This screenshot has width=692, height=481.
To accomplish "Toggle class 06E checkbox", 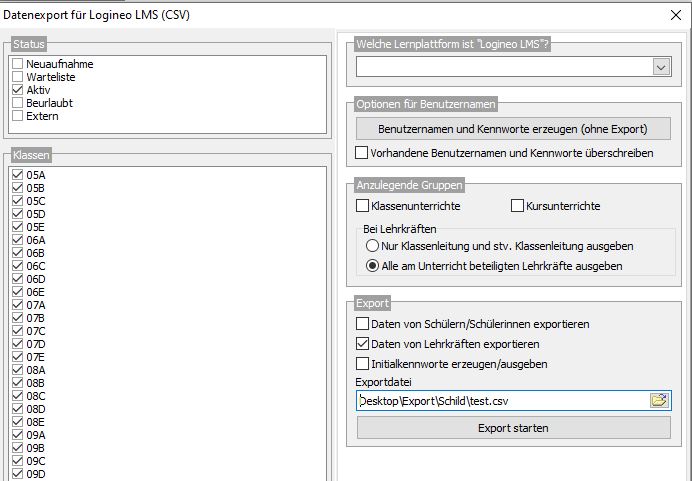I will pyautogui.click(x=17, y=292).
